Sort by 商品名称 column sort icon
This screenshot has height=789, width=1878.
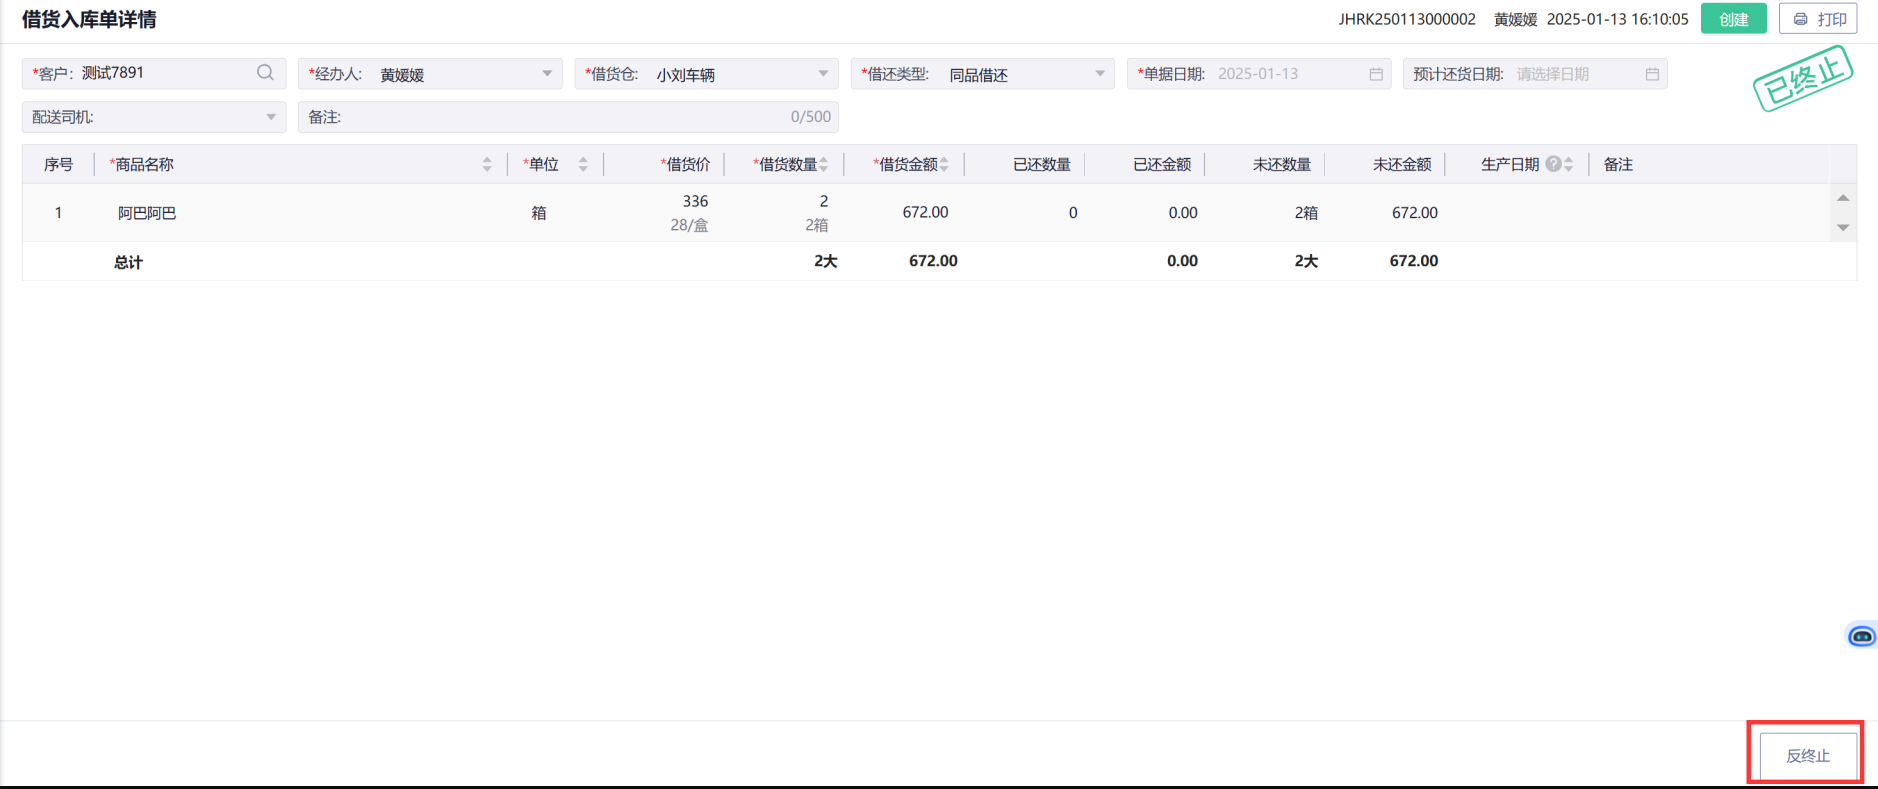point(487,164)
